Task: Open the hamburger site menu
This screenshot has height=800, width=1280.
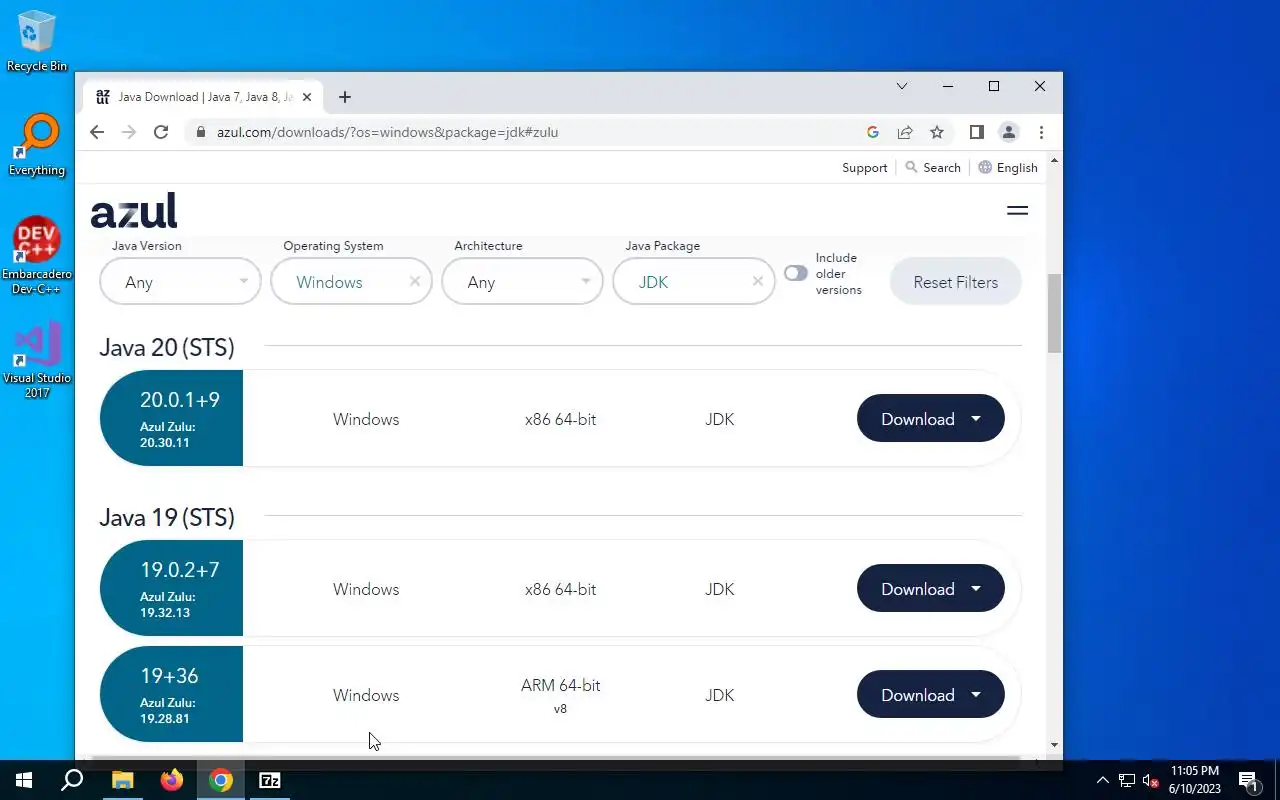Action: click(x=1017, y=210)
